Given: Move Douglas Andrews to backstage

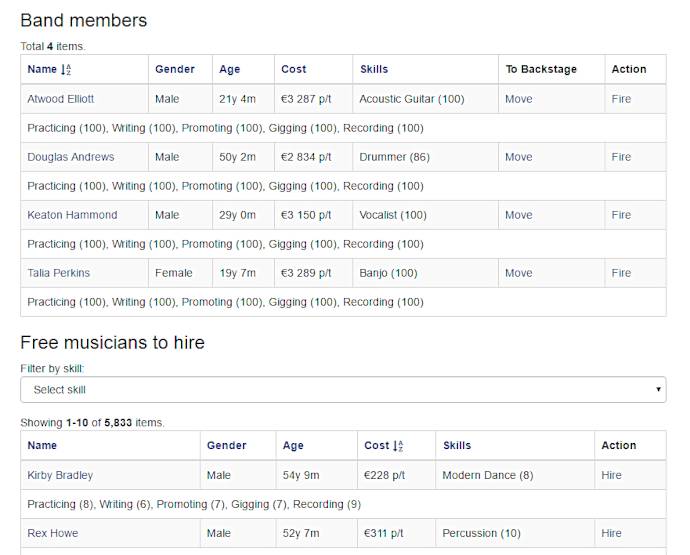Looking at the screenshot, I should 518,157.
